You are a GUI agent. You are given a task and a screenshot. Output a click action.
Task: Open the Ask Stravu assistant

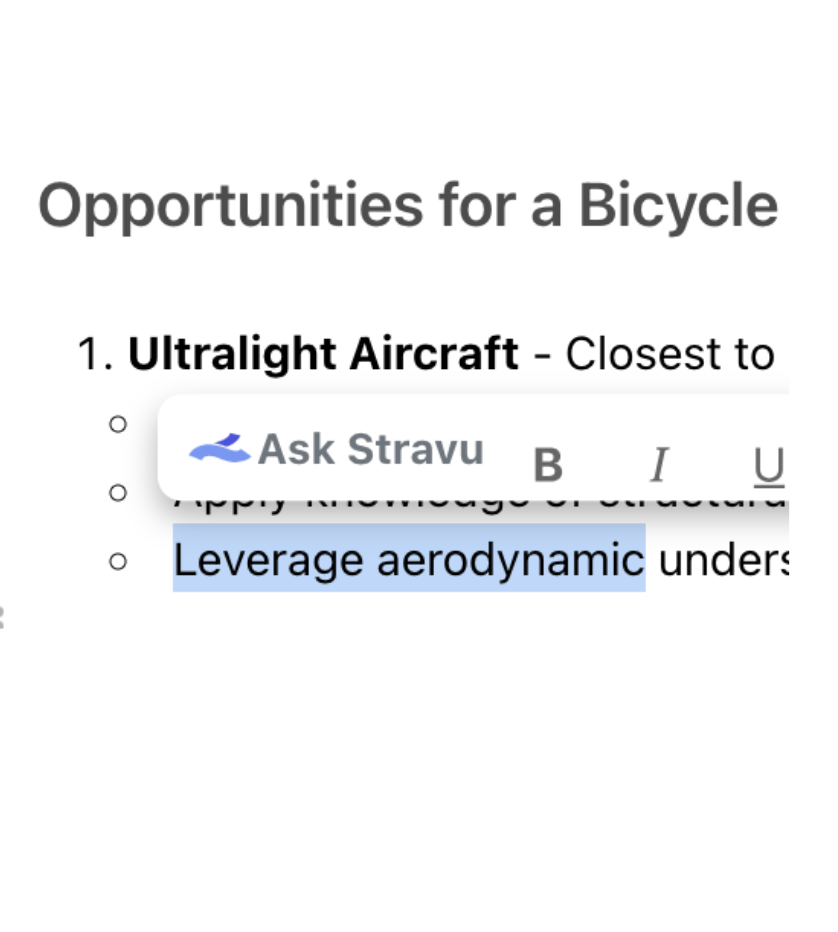tap(370, 450)
